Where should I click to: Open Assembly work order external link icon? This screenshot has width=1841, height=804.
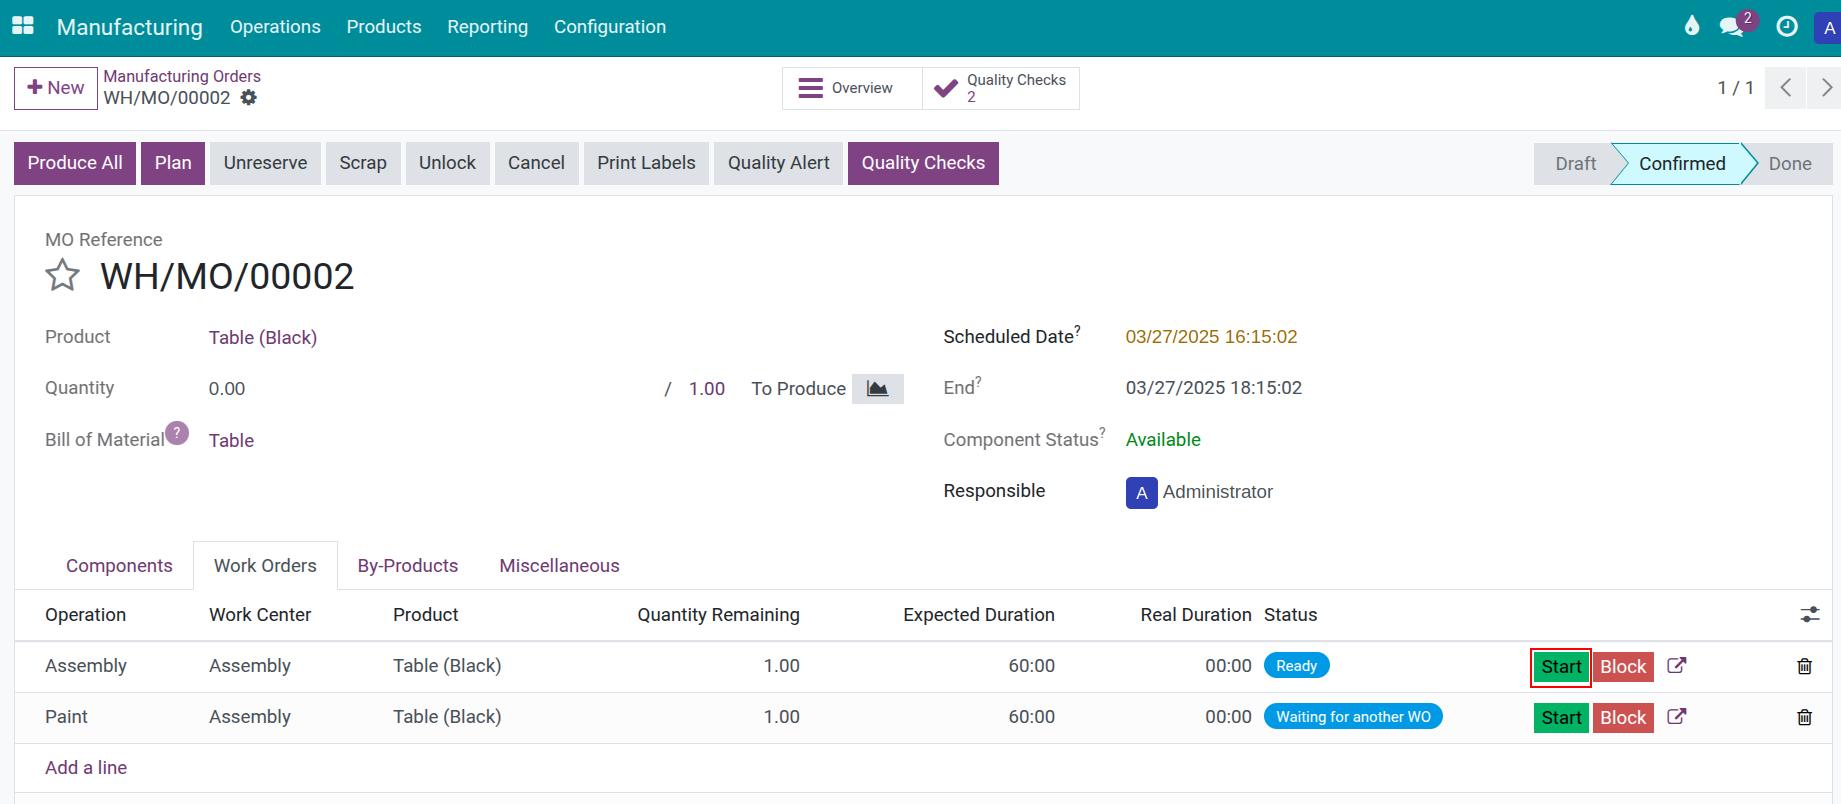click(1677, 665)
